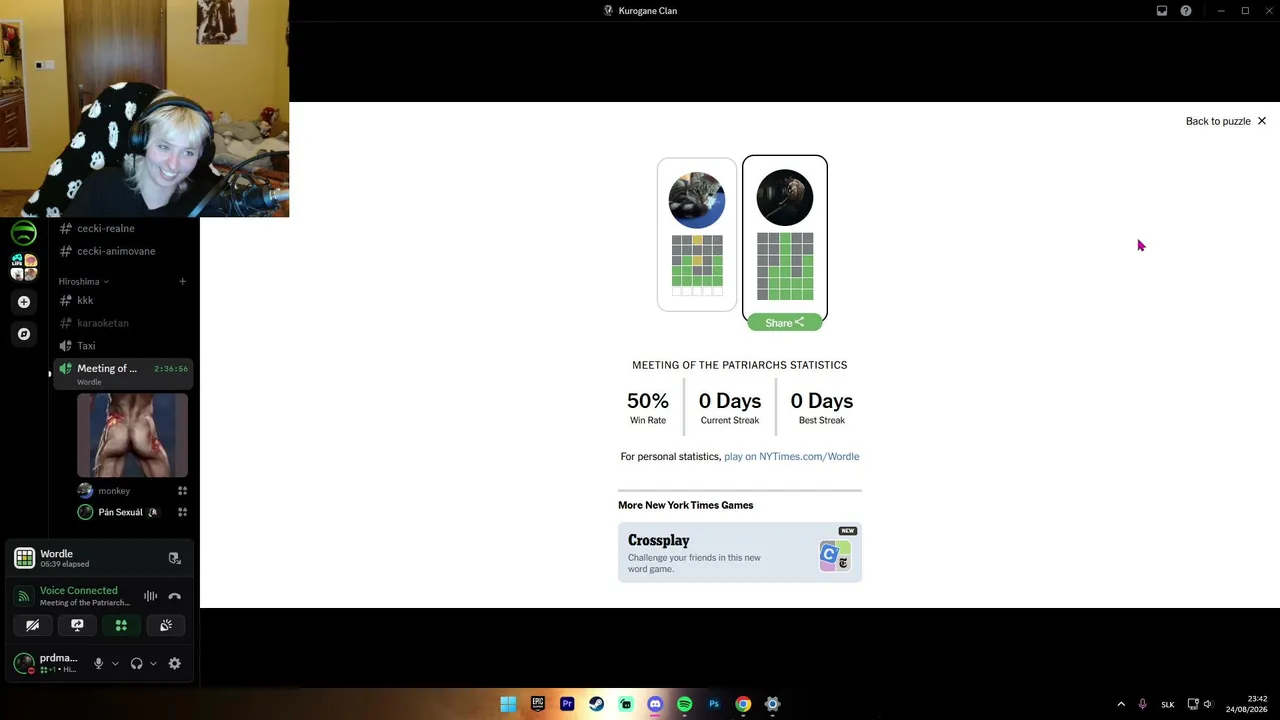The image size is (1280, 720).
Task: Open the prdma user profile panel
Action: (x=48, y=663)
